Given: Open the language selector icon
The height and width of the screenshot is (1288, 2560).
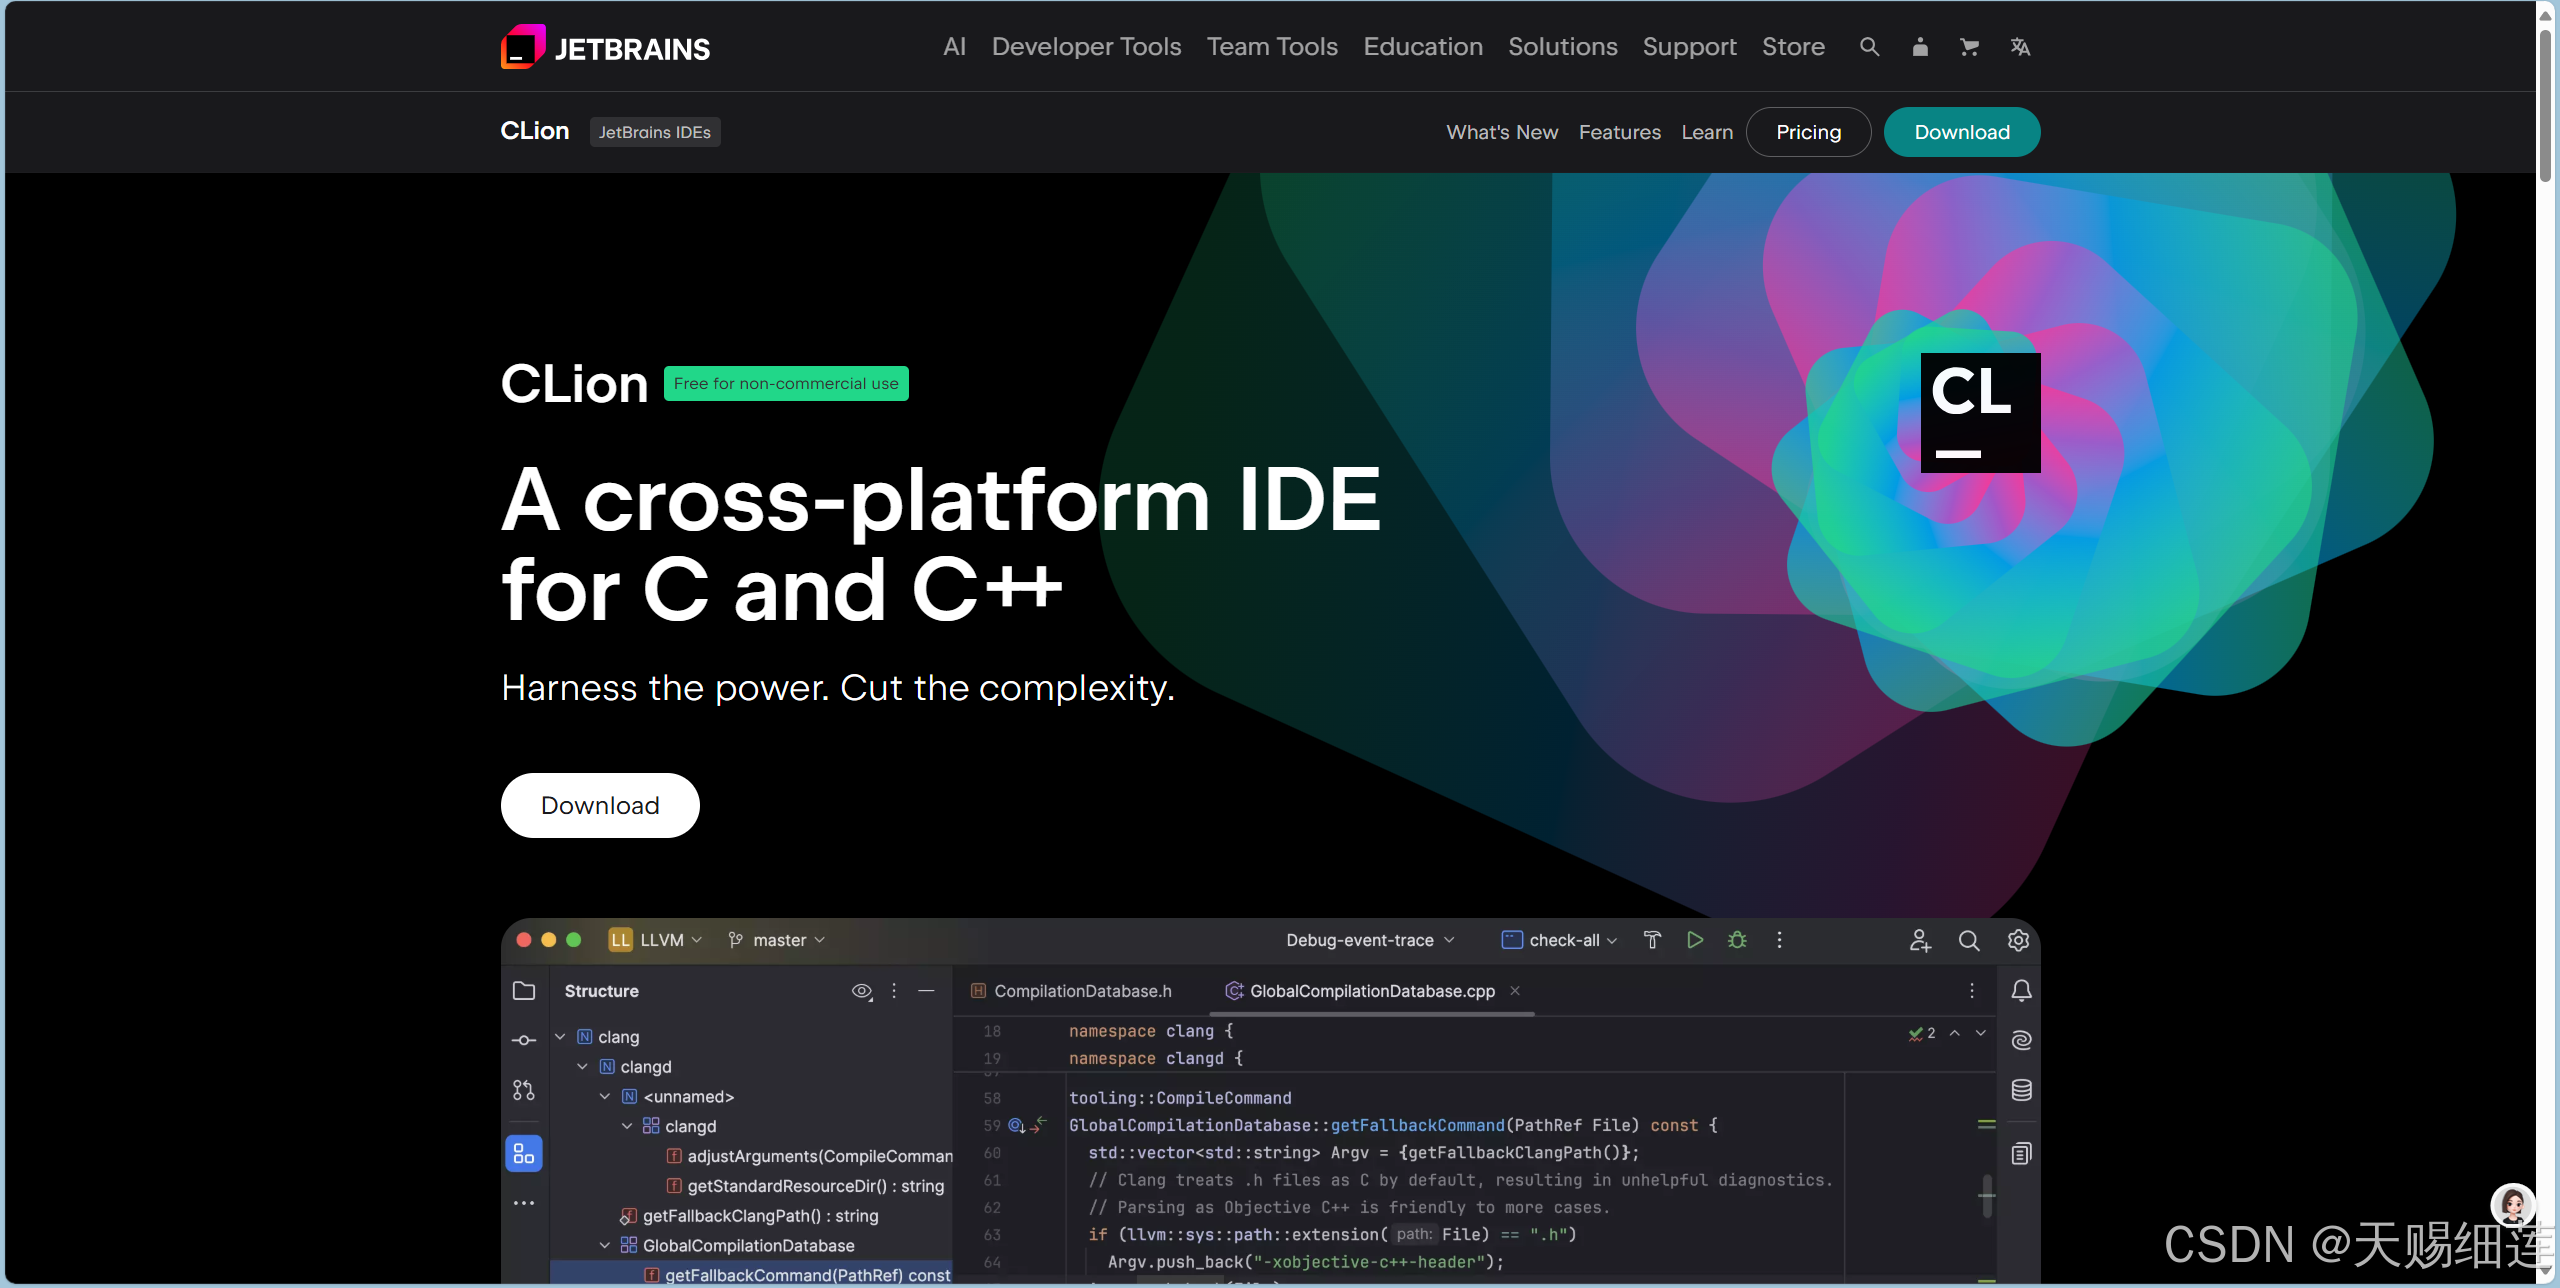Looking at the screenshot, I should [x=2019, y=47].
